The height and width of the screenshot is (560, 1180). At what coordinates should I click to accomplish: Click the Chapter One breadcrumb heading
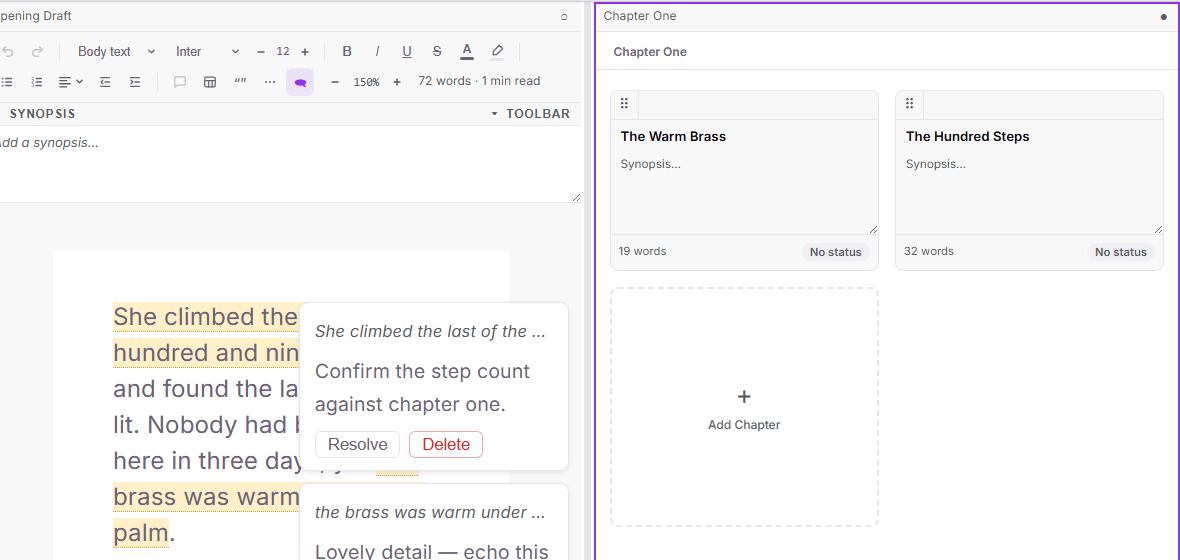(x=649, y=52)
